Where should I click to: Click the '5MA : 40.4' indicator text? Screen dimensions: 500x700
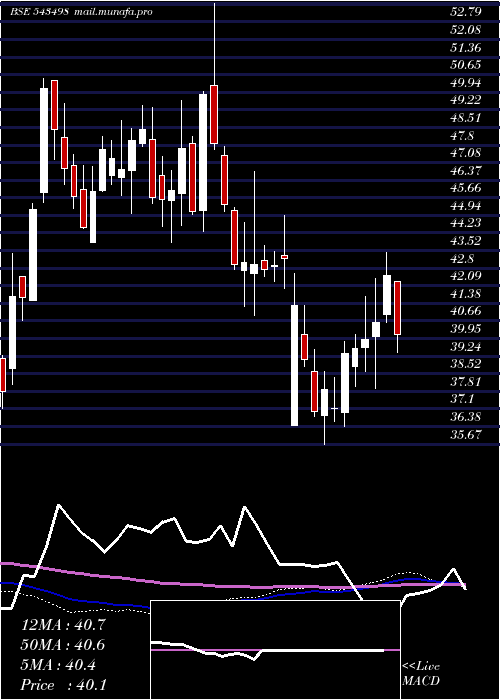[x=58, y=665]
